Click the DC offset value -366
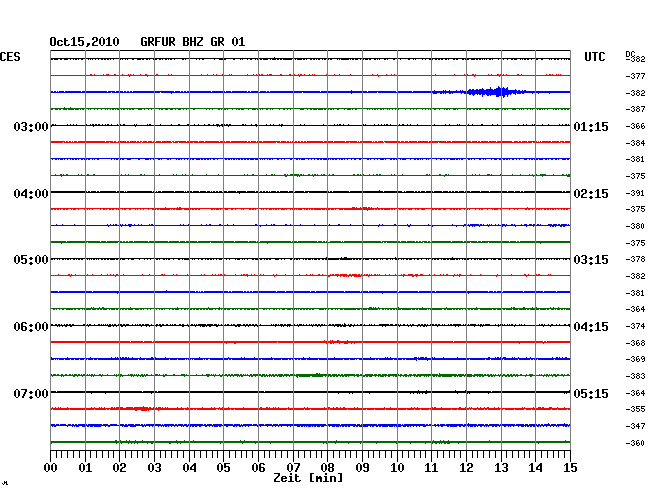 635,126
